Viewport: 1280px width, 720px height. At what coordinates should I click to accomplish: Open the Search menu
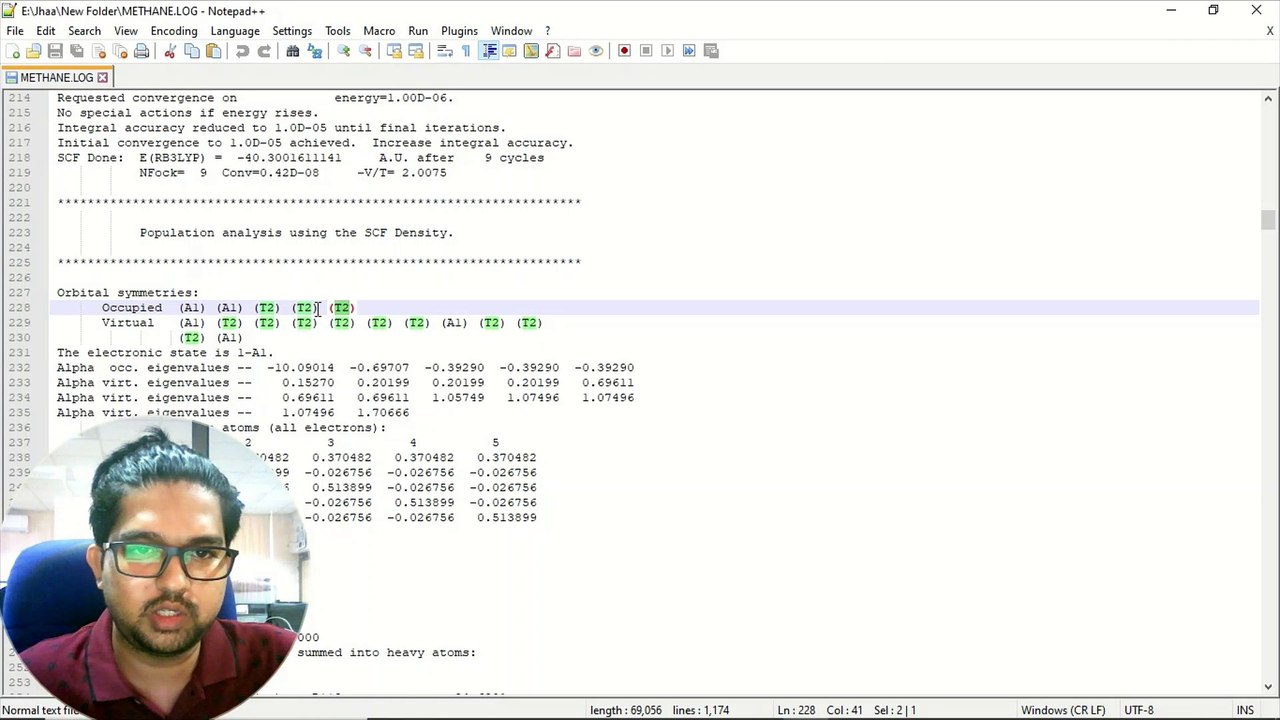point(84,31)
